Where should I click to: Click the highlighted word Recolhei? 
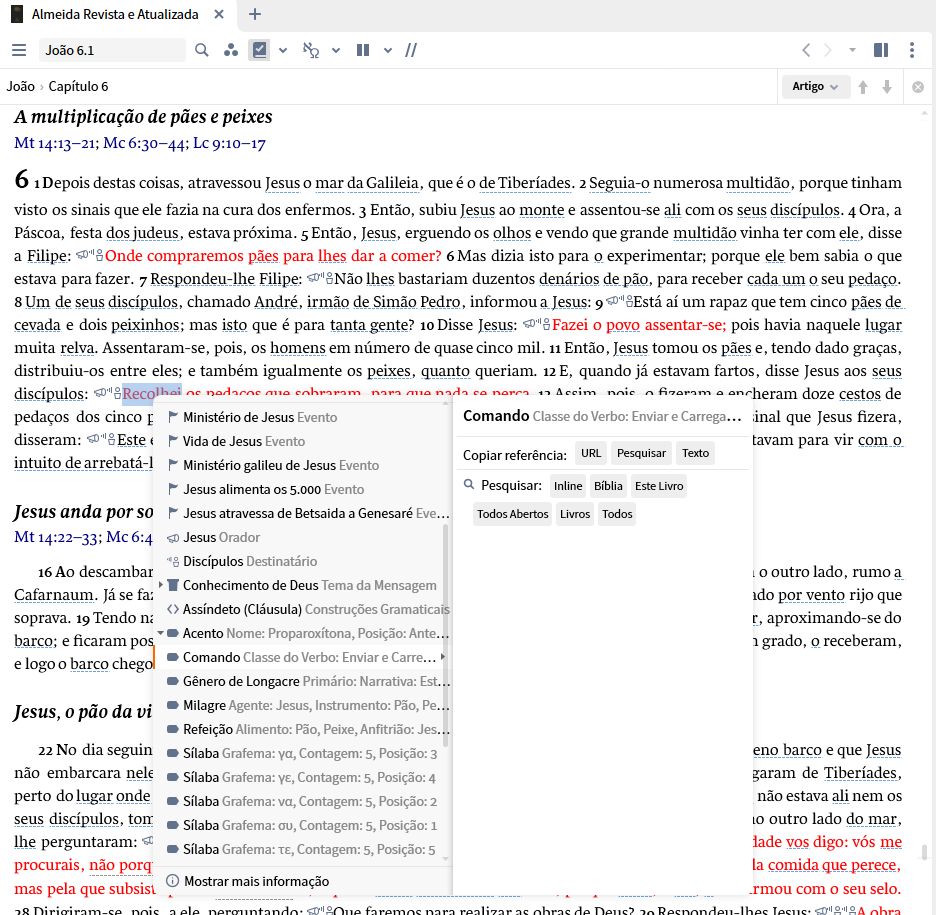coord(152,394)
